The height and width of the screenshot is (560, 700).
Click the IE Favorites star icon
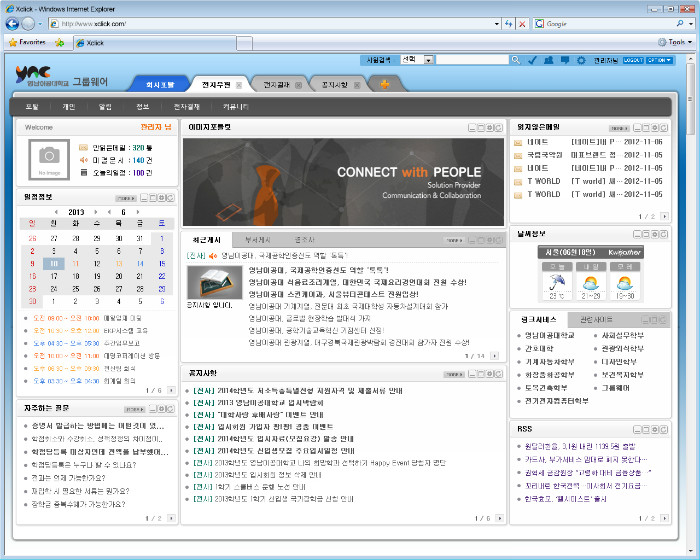coord(13,43)
